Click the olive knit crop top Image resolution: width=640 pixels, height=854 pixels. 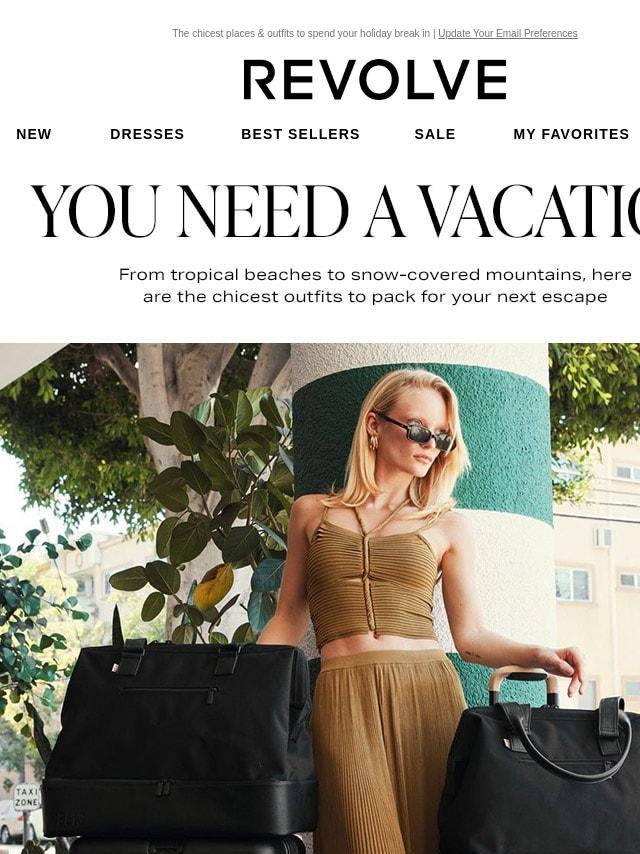click(373, 577)
